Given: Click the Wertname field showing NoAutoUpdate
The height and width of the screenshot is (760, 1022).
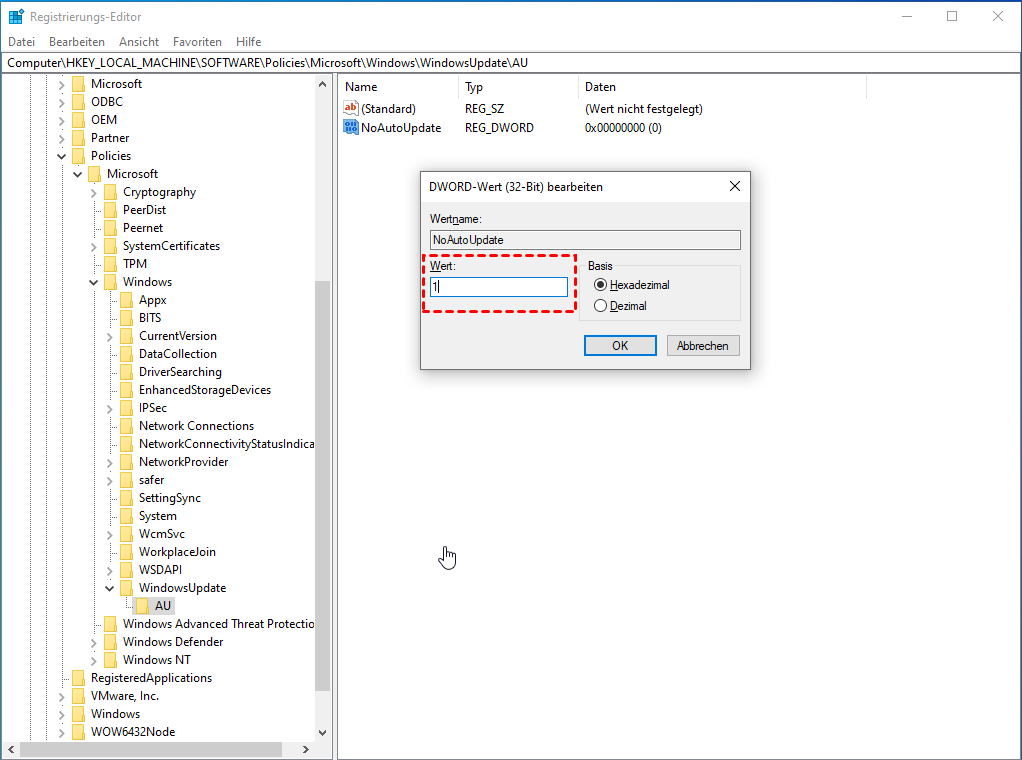Looking at the screenshot, I should (585, 240).
